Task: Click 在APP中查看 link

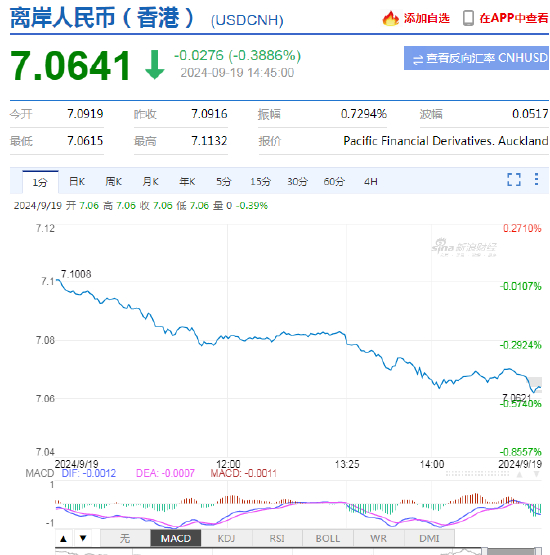Action: [x=514, y=18]
